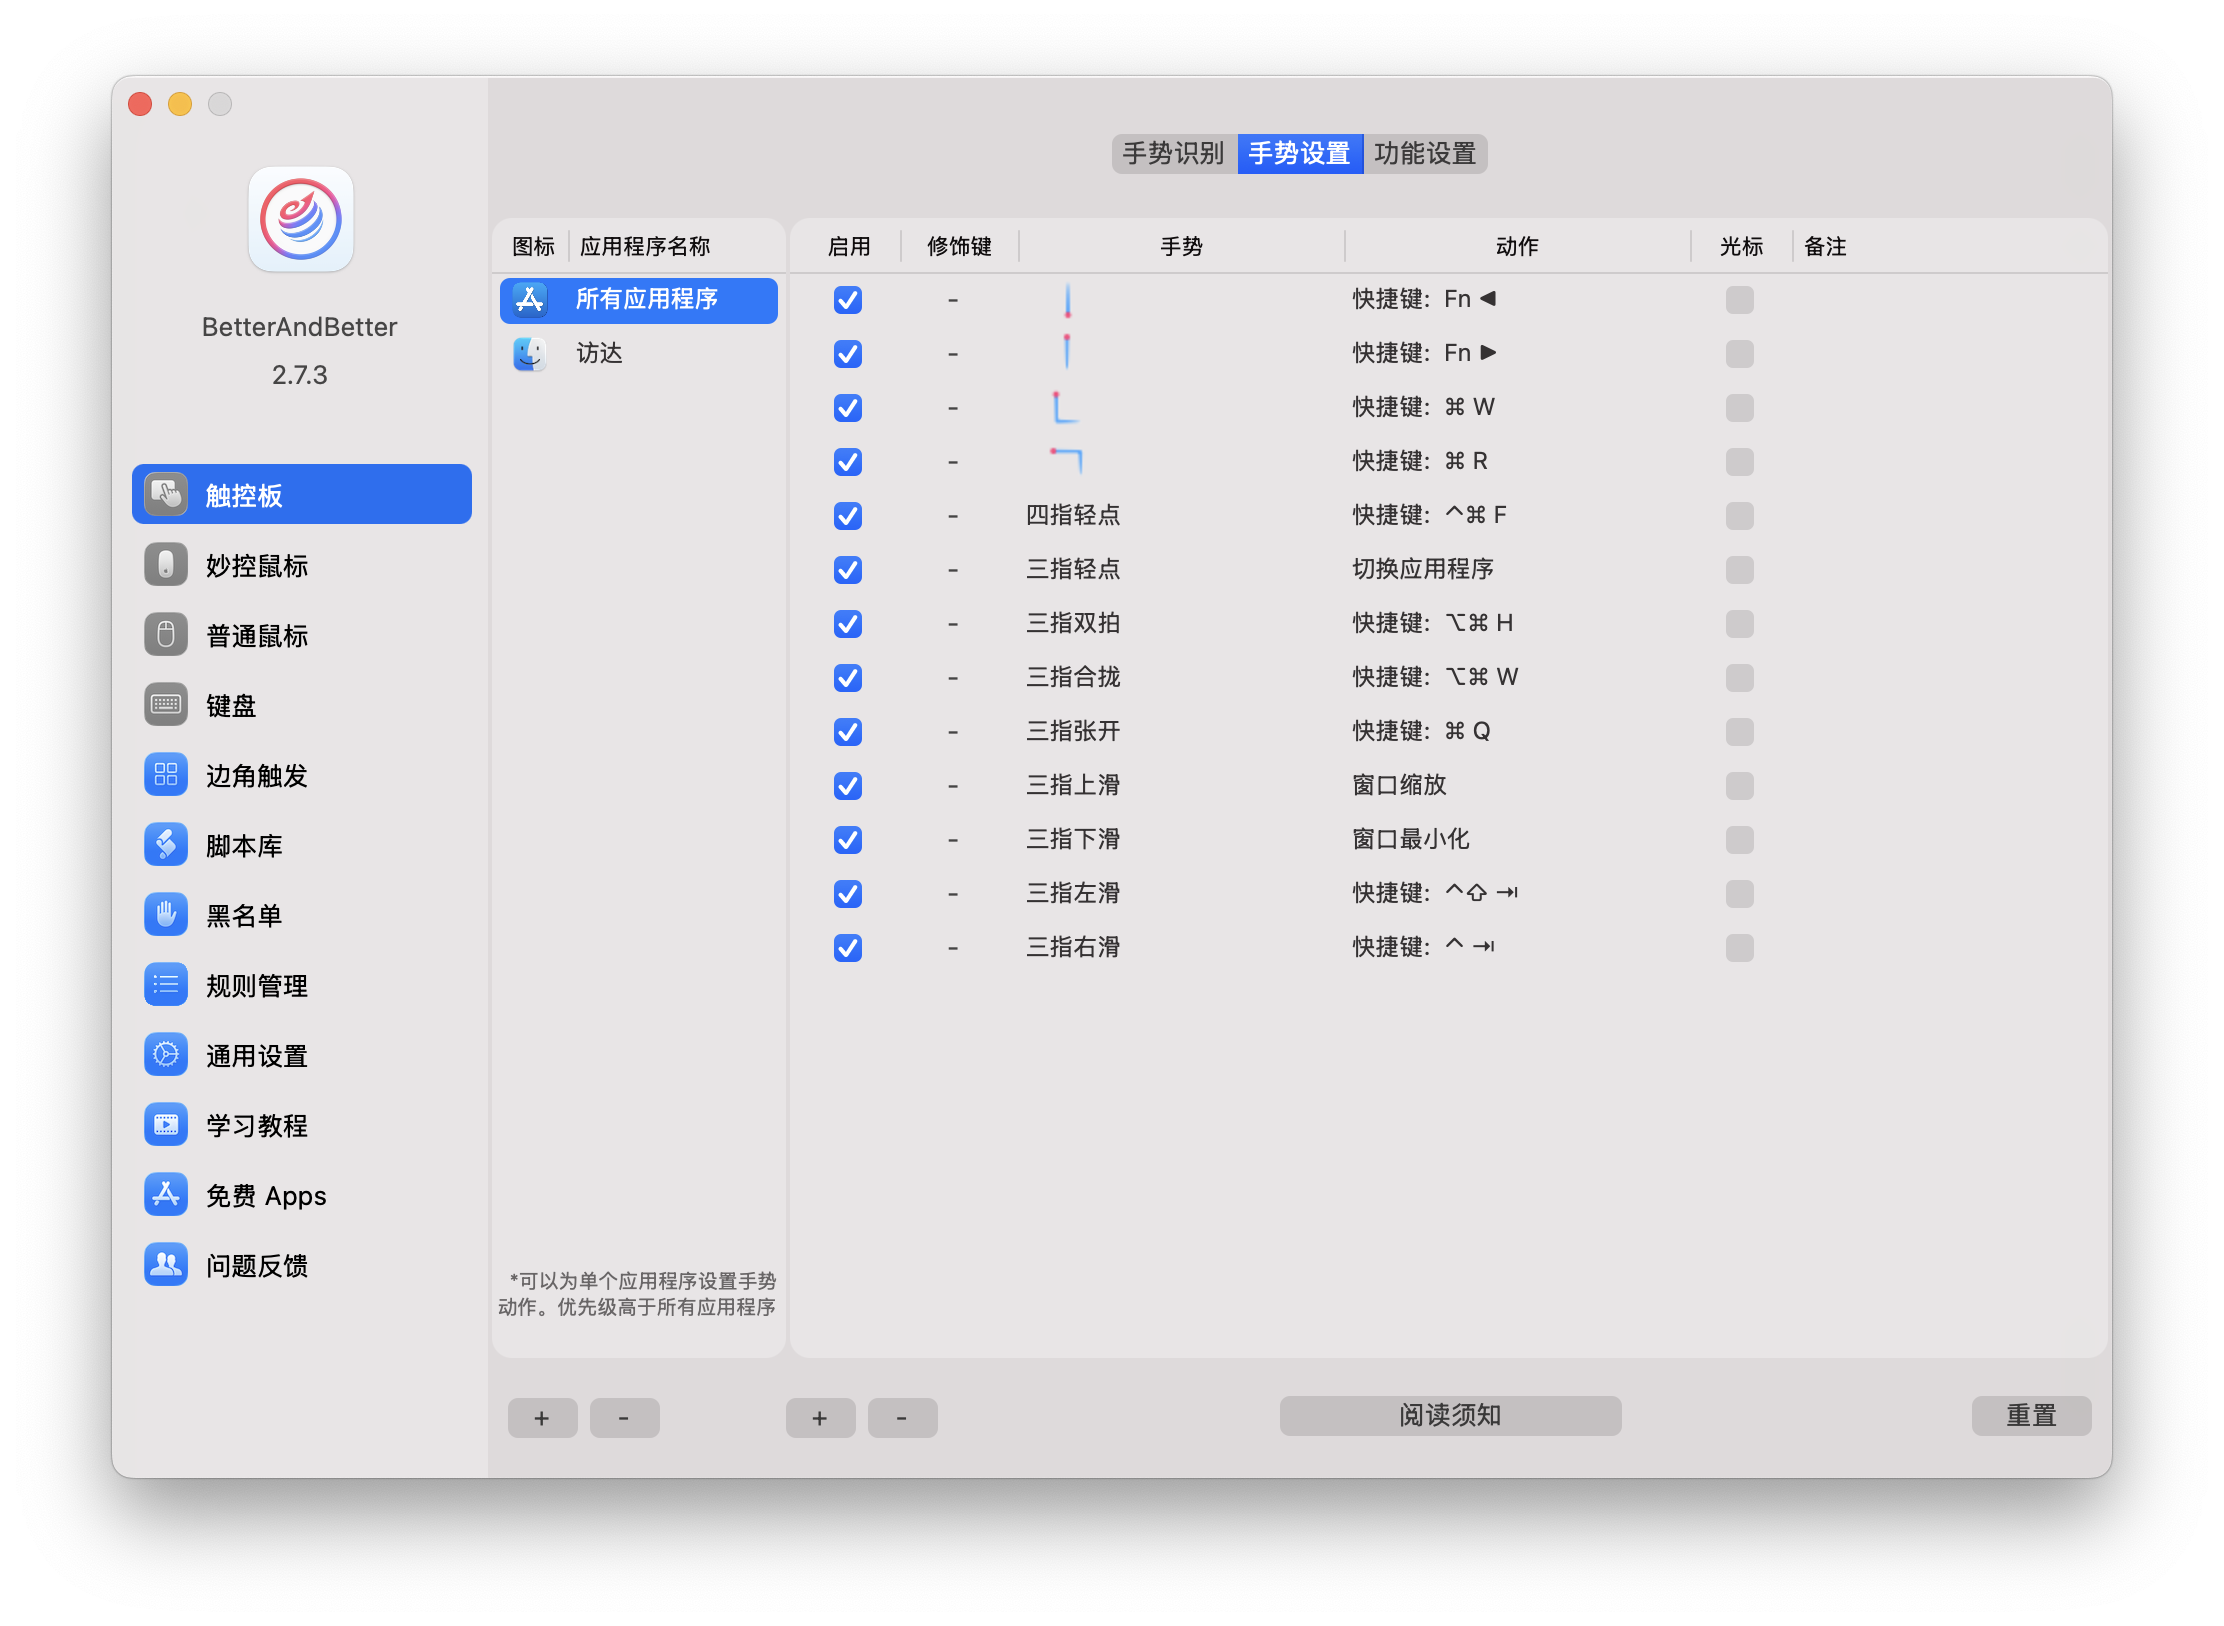Open 规则管理 rule management
Viewport: 2224px width, 1626px height.
[x=256, y=986]
